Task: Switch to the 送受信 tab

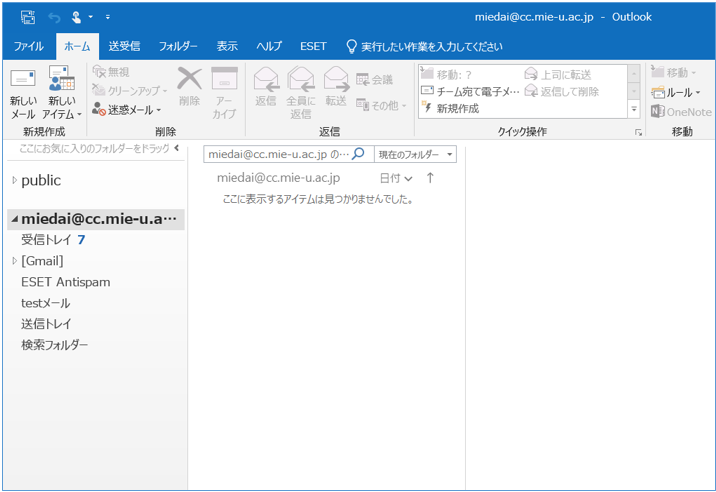Action: coord(124,46)
